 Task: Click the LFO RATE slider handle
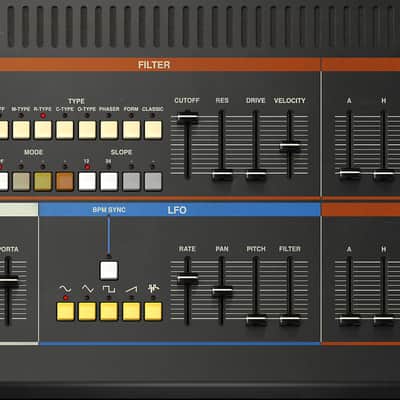(187, 278)
